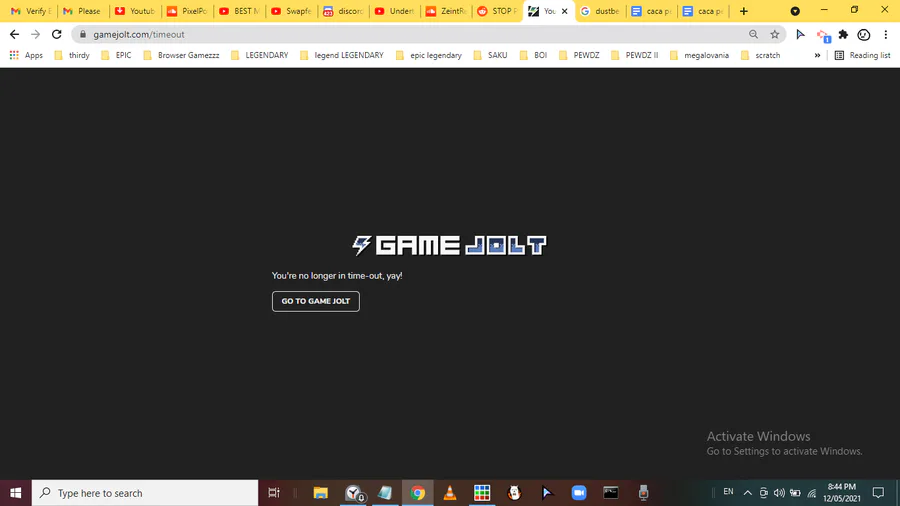Open the network icon in system tray
The image size is (900, 506).
pyautogui.click(x=812, y=493)
